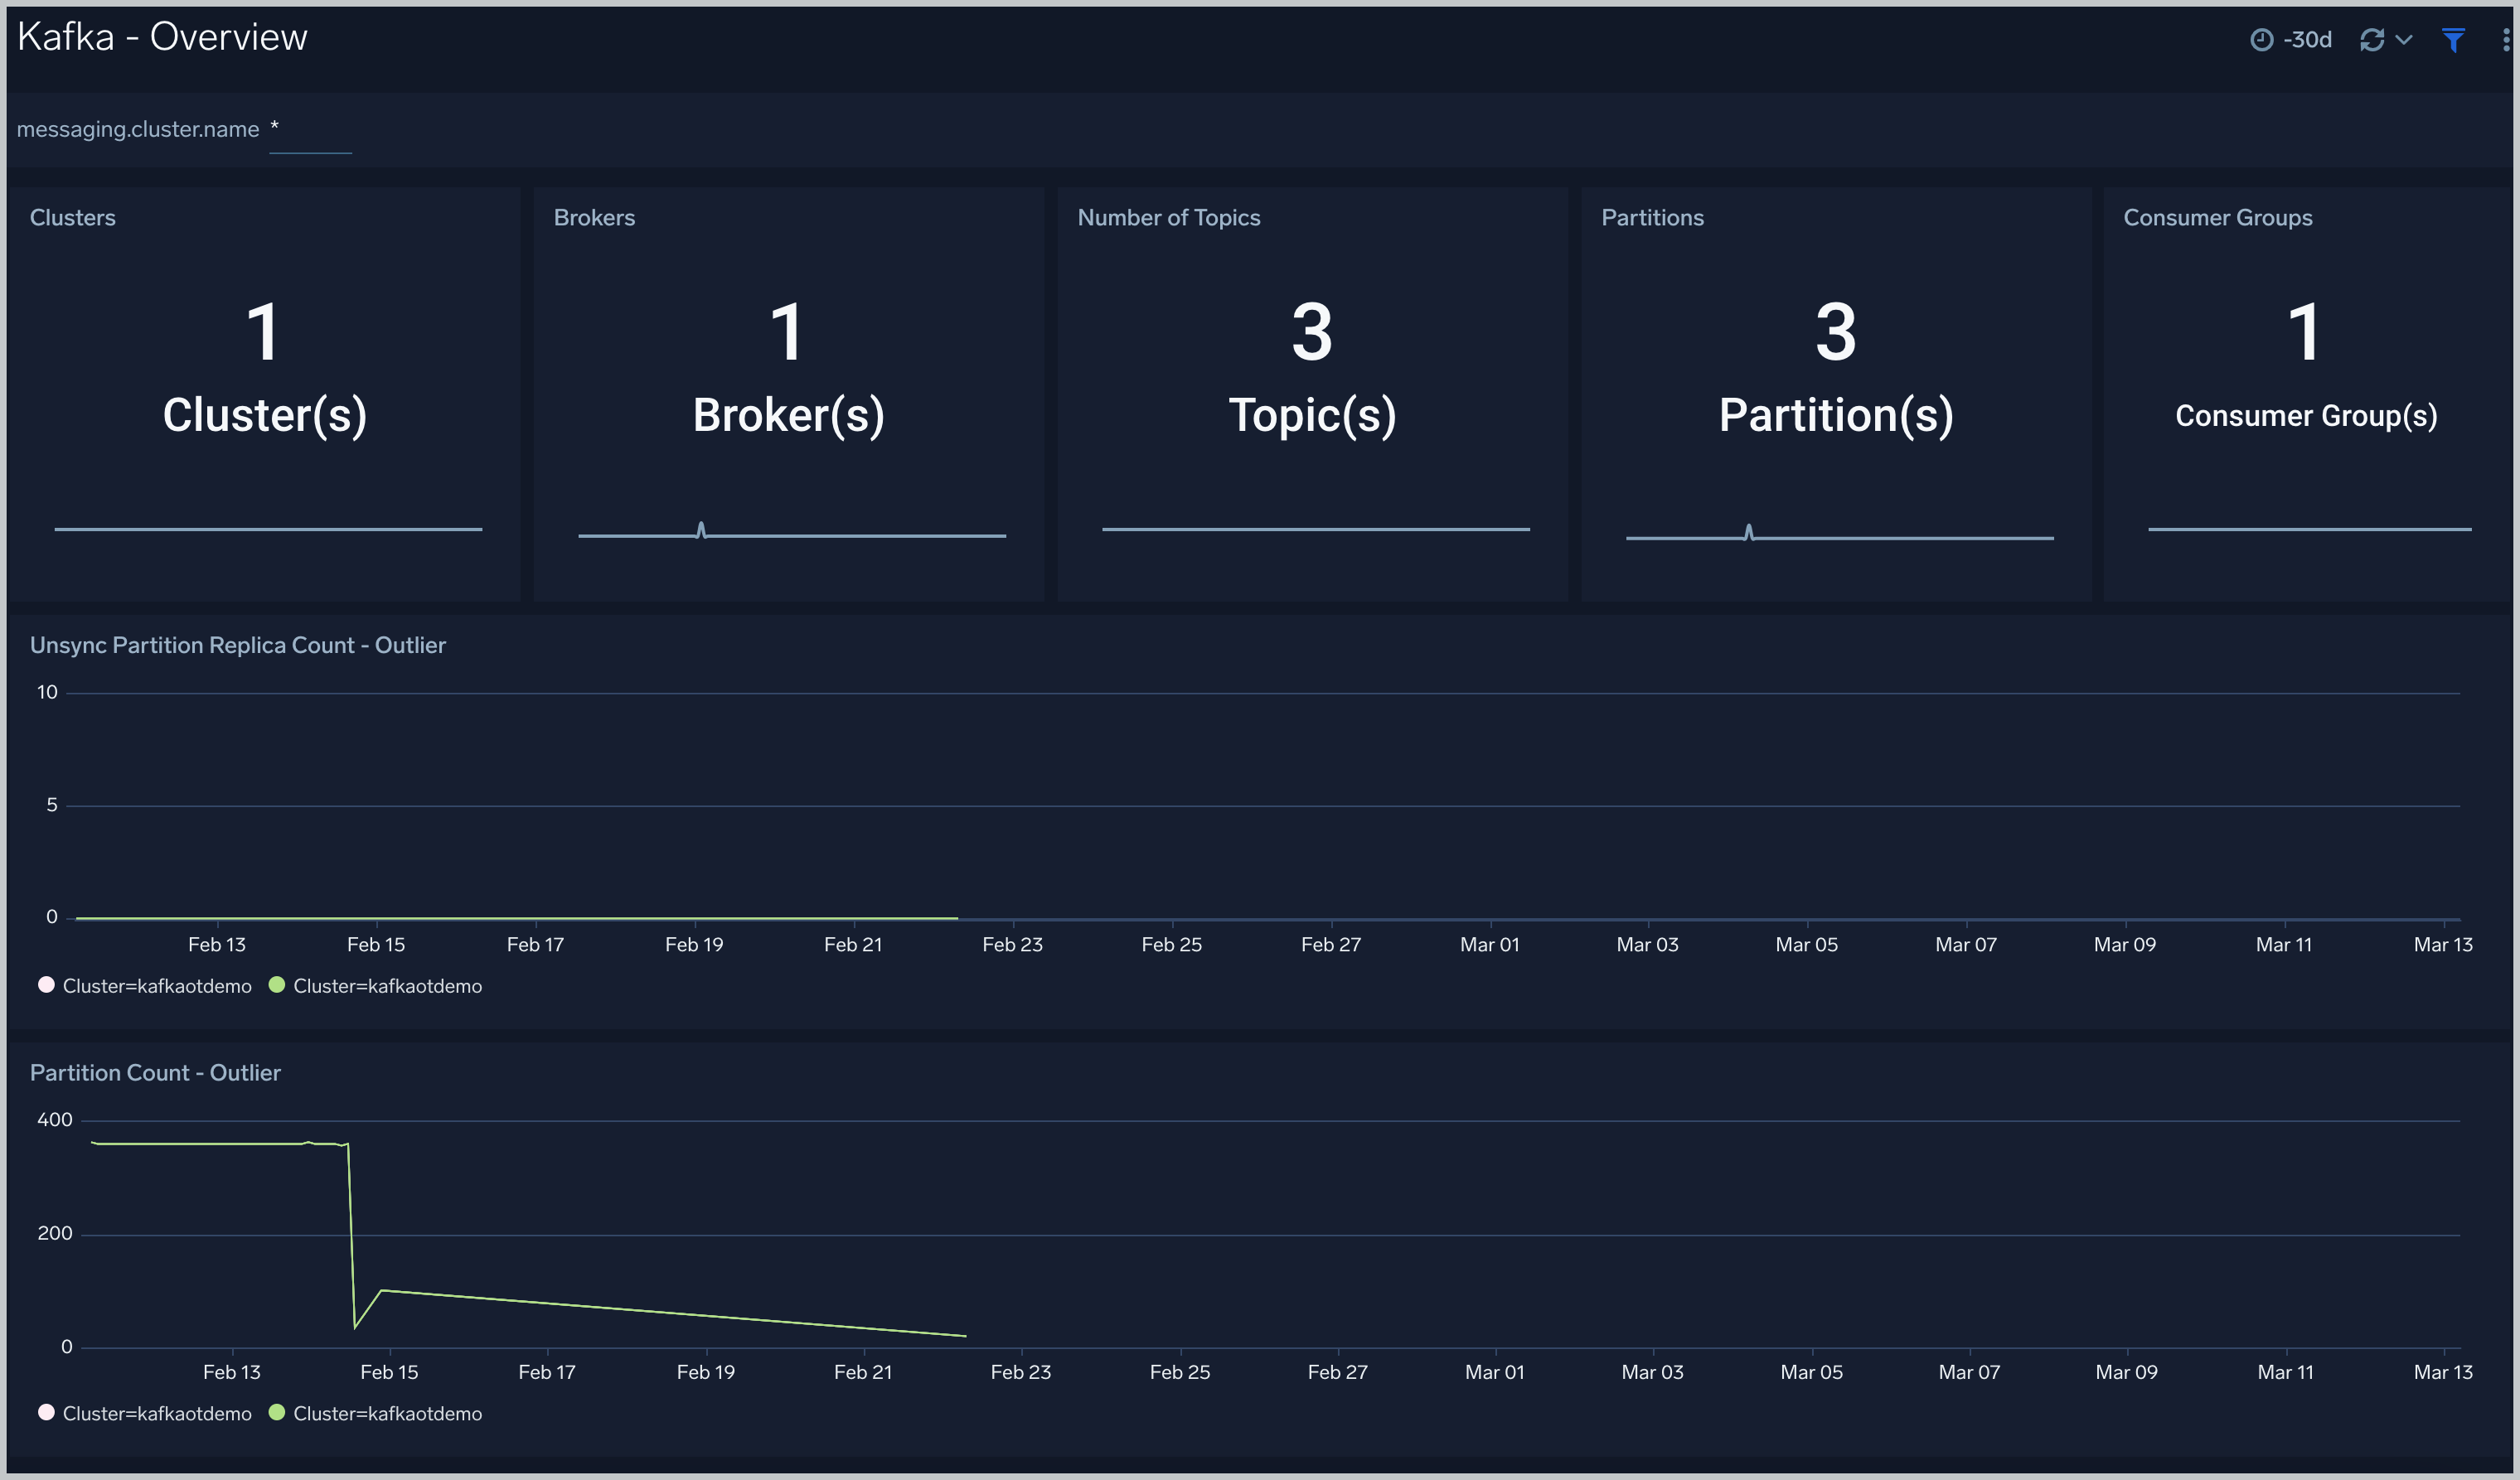Select the Brokers panel title
Image resolution: width=2520 pixels, height=1480 pixels.
[594, 218]
